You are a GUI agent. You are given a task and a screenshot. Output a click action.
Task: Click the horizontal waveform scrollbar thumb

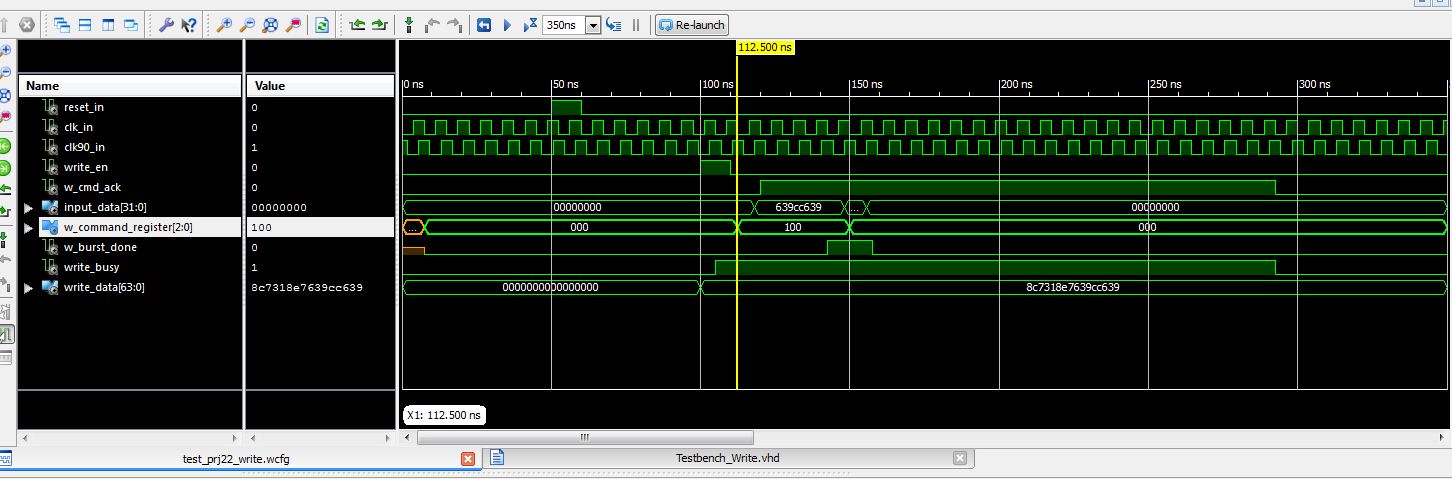(585, 437)
